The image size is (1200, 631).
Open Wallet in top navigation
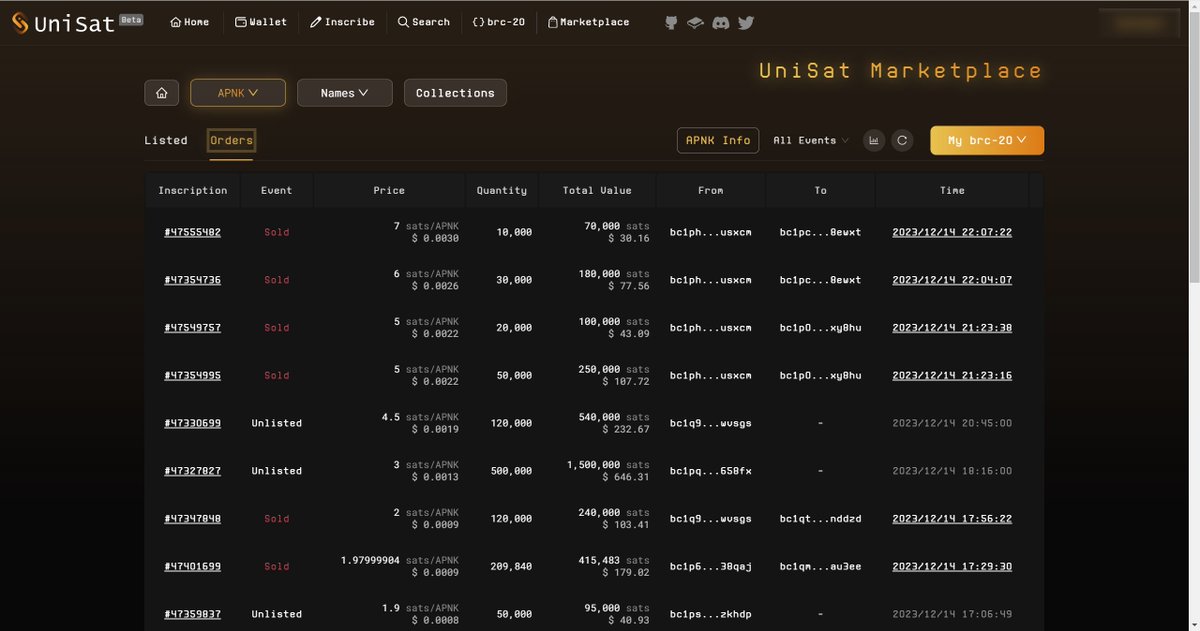click(260, 22)
